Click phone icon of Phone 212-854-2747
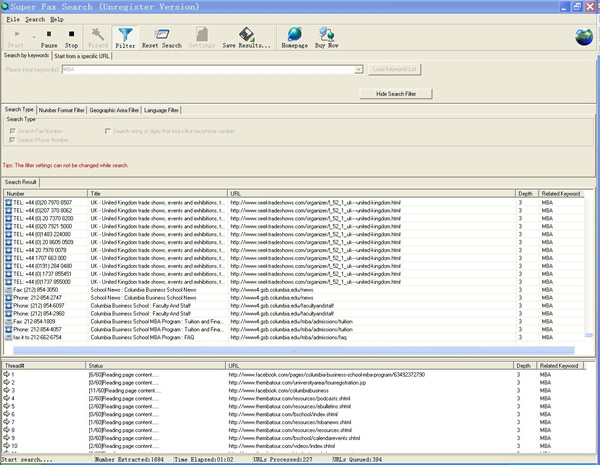 pos(8,297)
